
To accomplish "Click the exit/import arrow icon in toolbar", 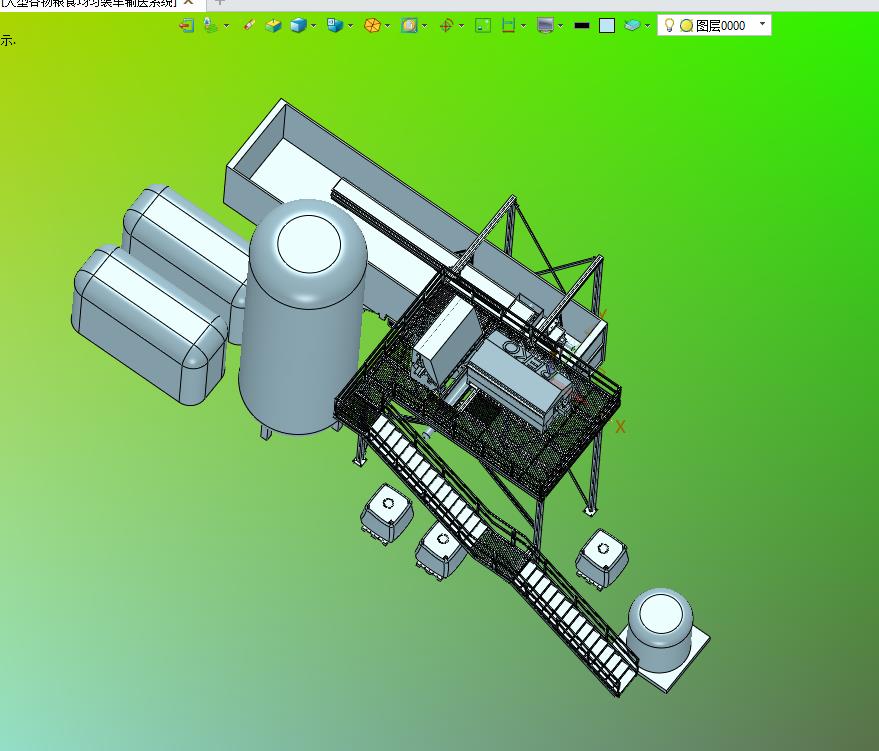I will click(x=187, y=25).
